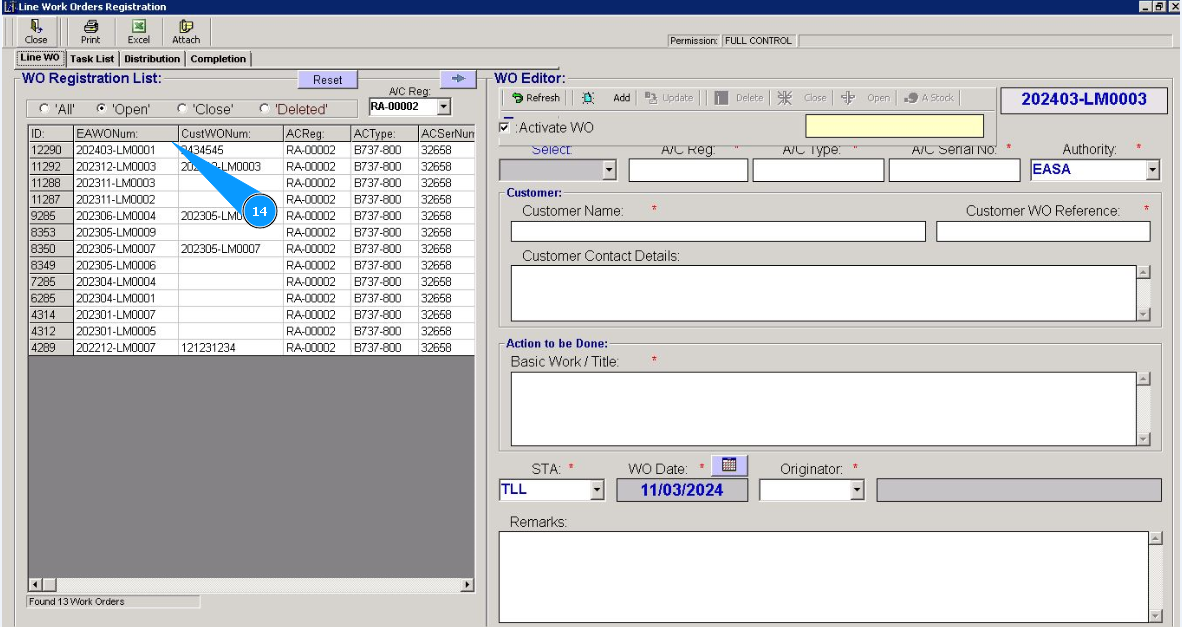The height and width of the screenshot is (629, 1182).
Task: Switch to the Task List tab
Action: [92, 59]
